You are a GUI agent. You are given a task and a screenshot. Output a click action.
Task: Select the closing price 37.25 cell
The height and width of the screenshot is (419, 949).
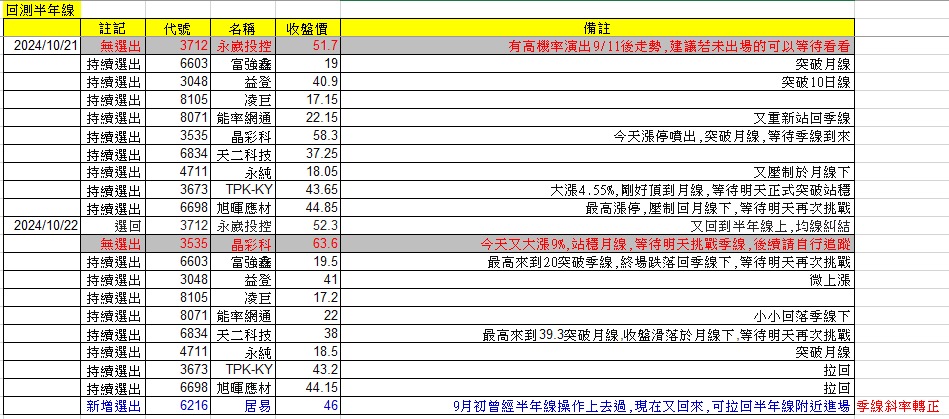(x=308, y=154)
